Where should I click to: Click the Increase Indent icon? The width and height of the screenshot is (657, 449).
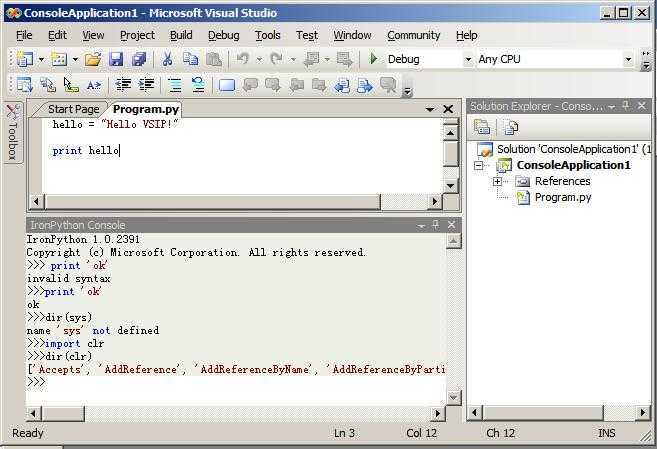(146, 85)
